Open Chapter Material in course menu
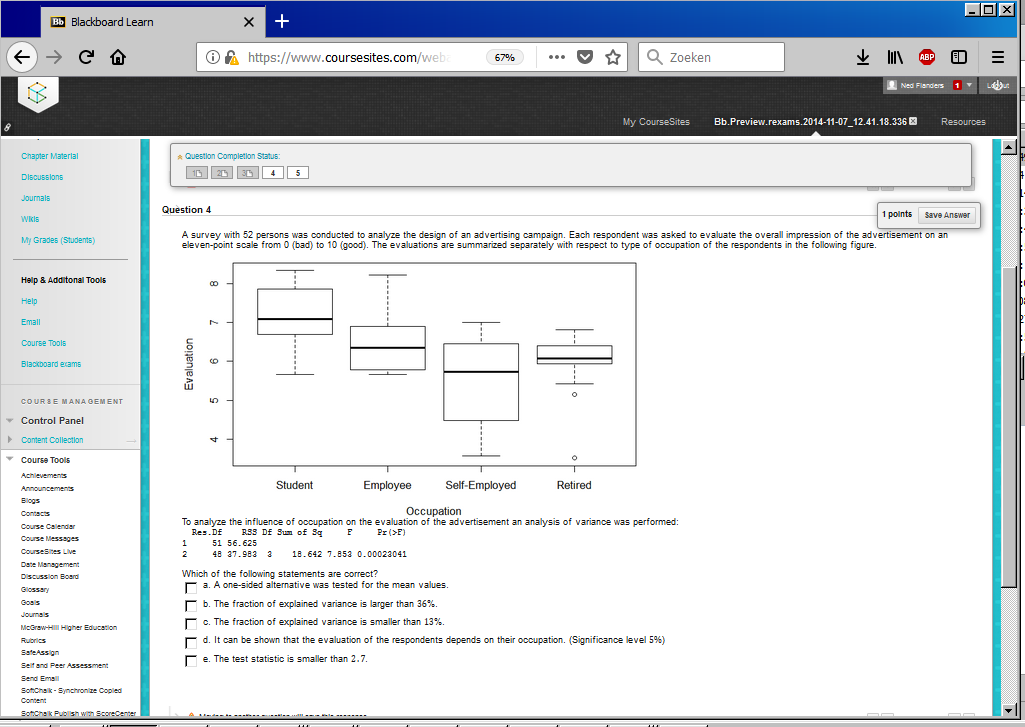The width and height of the screenshot is (1025, 727). (x=50, y=156)
